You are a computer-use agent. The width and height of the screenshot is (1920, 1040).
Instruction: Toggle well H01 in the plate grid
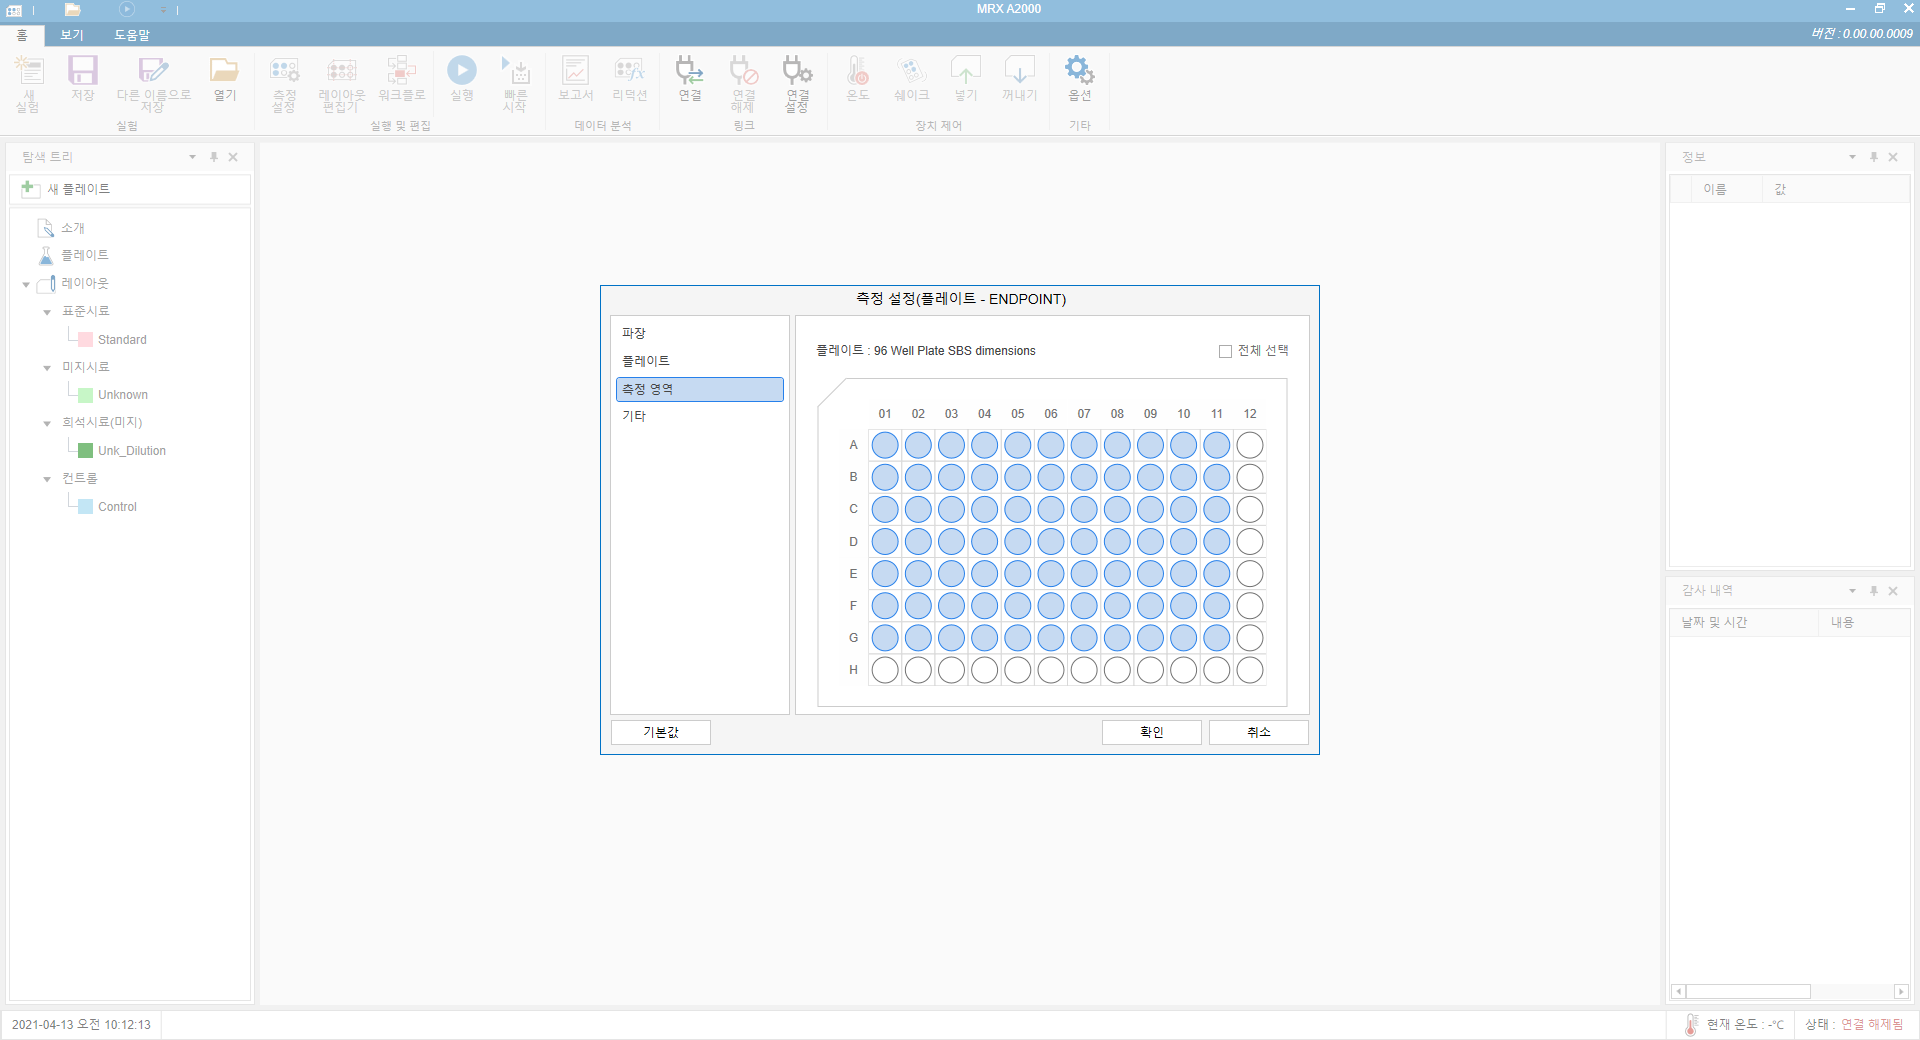coord(885,670)
